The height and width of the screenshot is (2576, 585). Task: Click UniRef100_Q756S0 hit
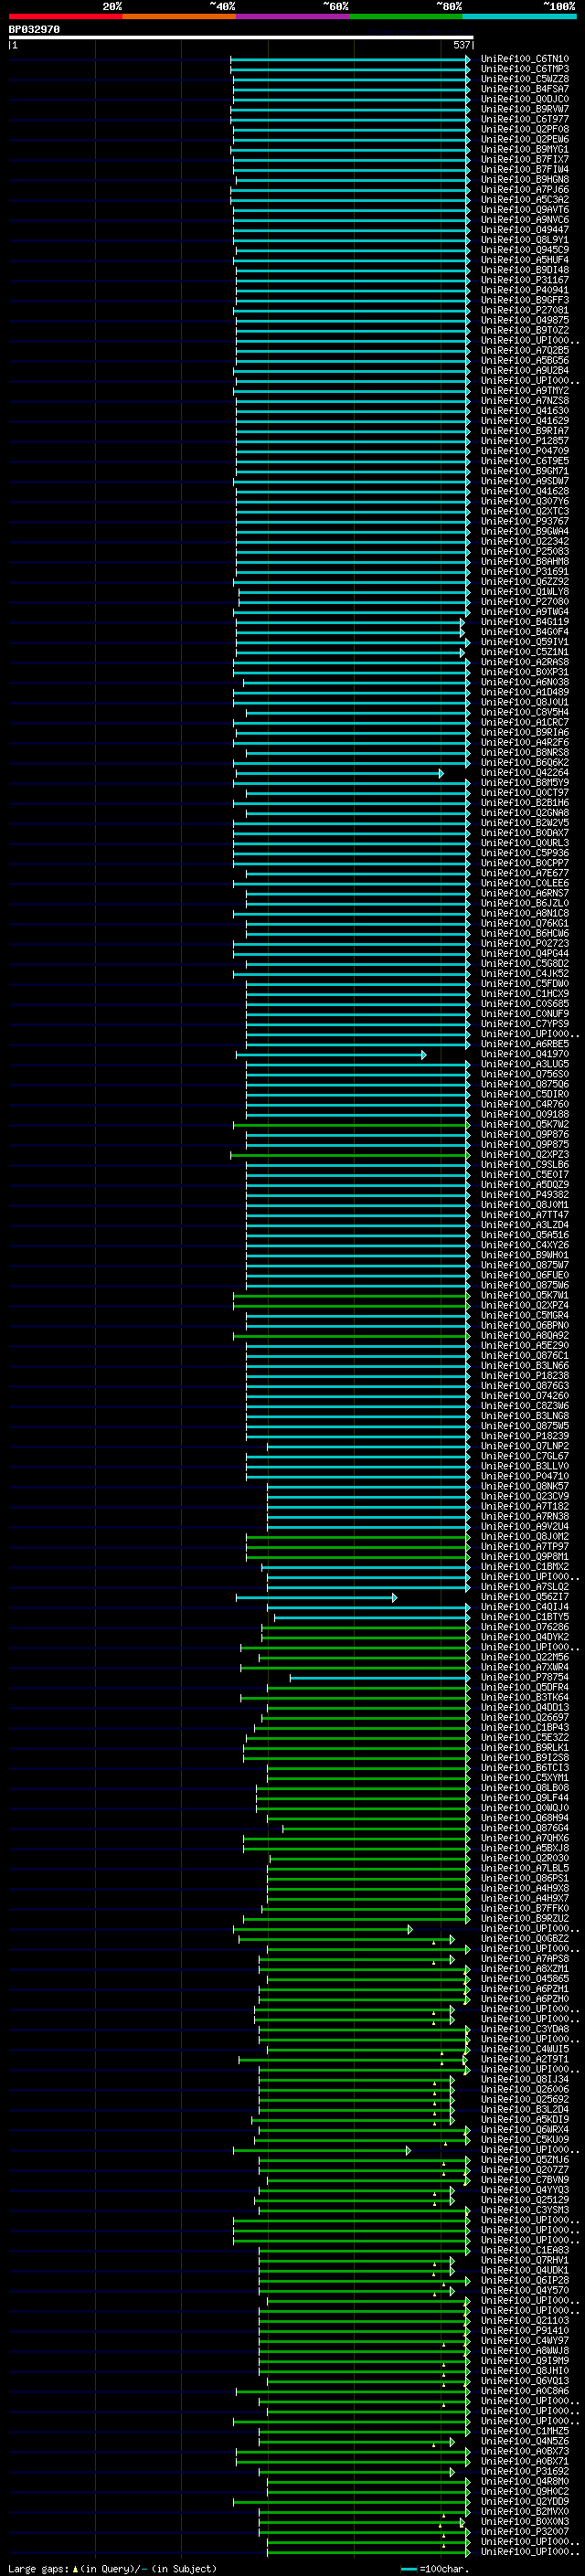[x=525, y=1074]
